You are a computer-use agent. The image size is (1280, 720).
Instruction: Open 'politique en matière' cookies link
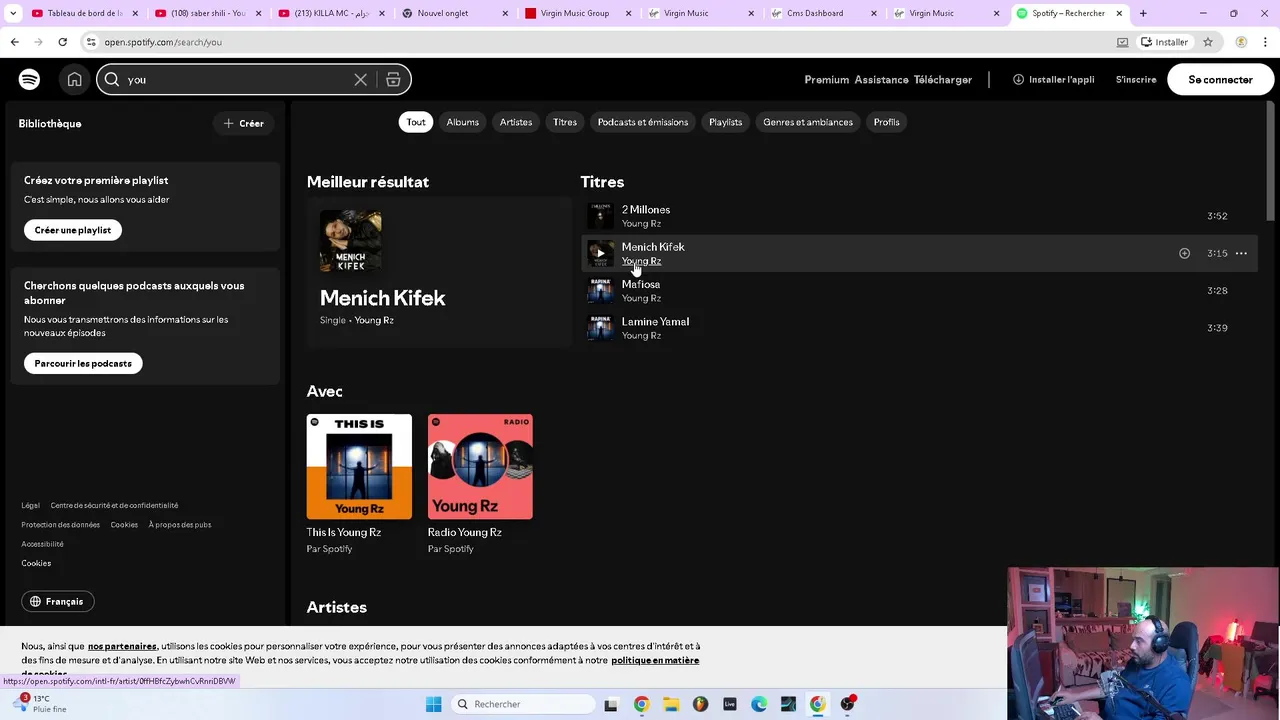(x=655, y=660)
